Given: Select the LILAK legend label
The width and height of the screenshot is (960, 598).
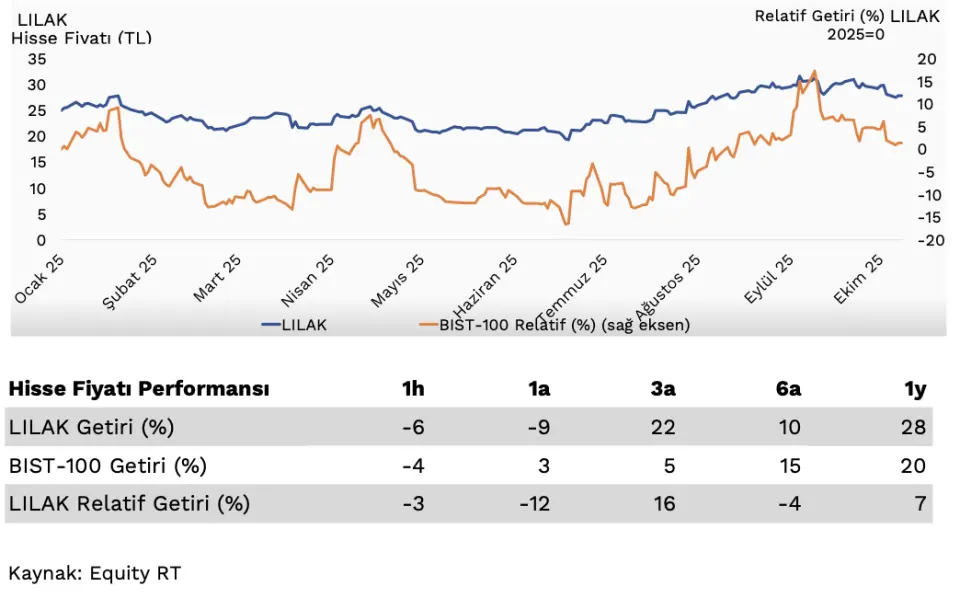Looking at the screenshot, I should click(305, 325).
